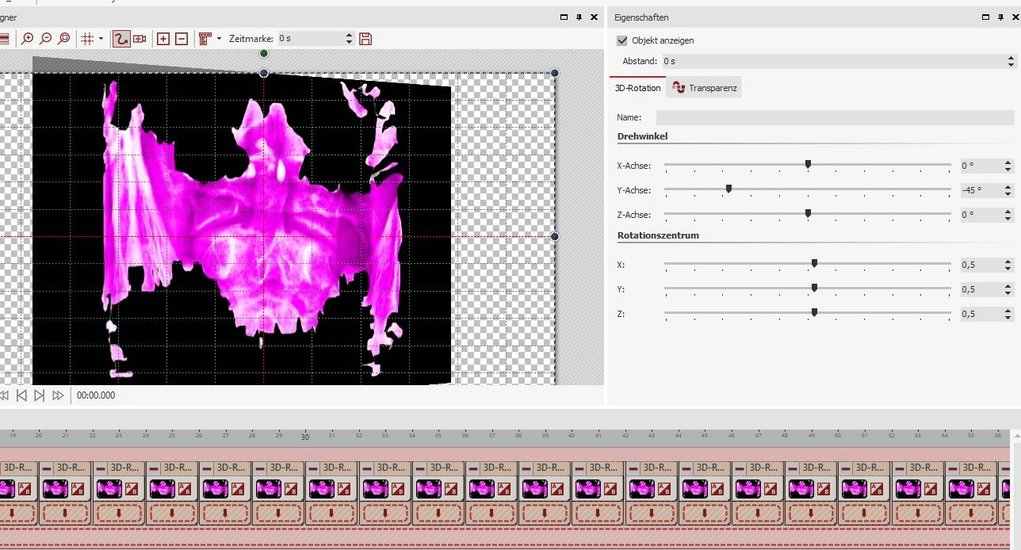The height and width of the screenshot is (550, 1021).
Task: Open the alignment tool dropdown arrow
Action: coord(218,39)
